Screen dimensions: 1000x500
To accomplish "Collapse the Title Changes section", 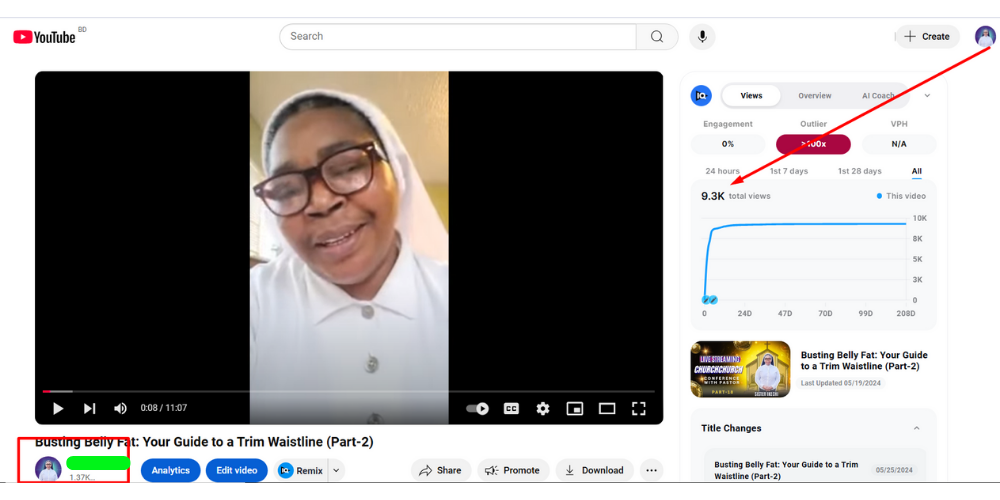I will click(917, 428).
